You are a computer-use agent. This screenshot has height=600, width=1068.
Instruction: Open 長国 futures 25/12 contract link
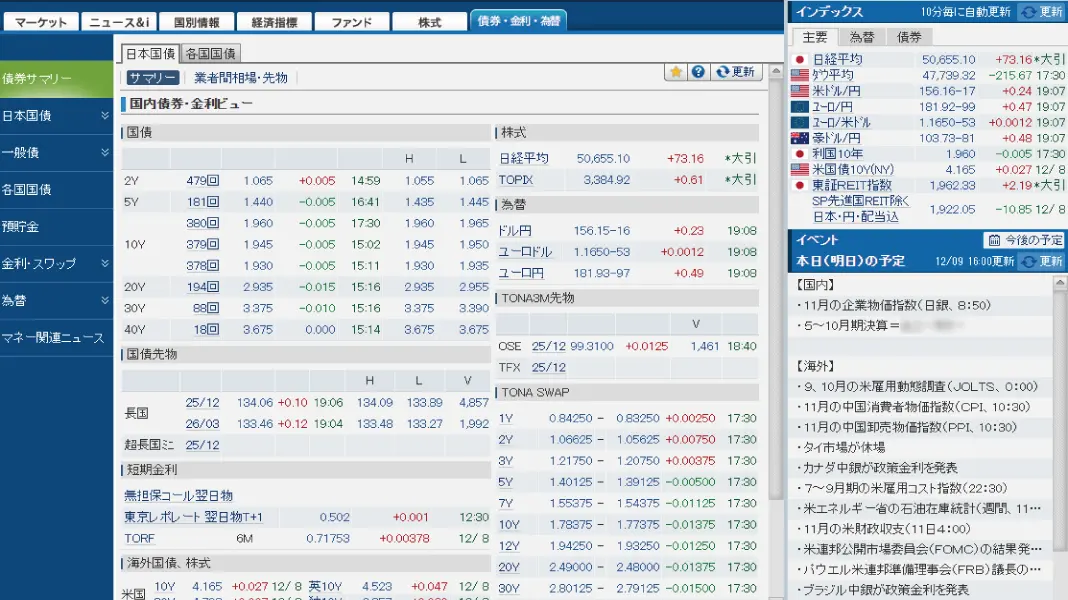(x=202, y=402)
